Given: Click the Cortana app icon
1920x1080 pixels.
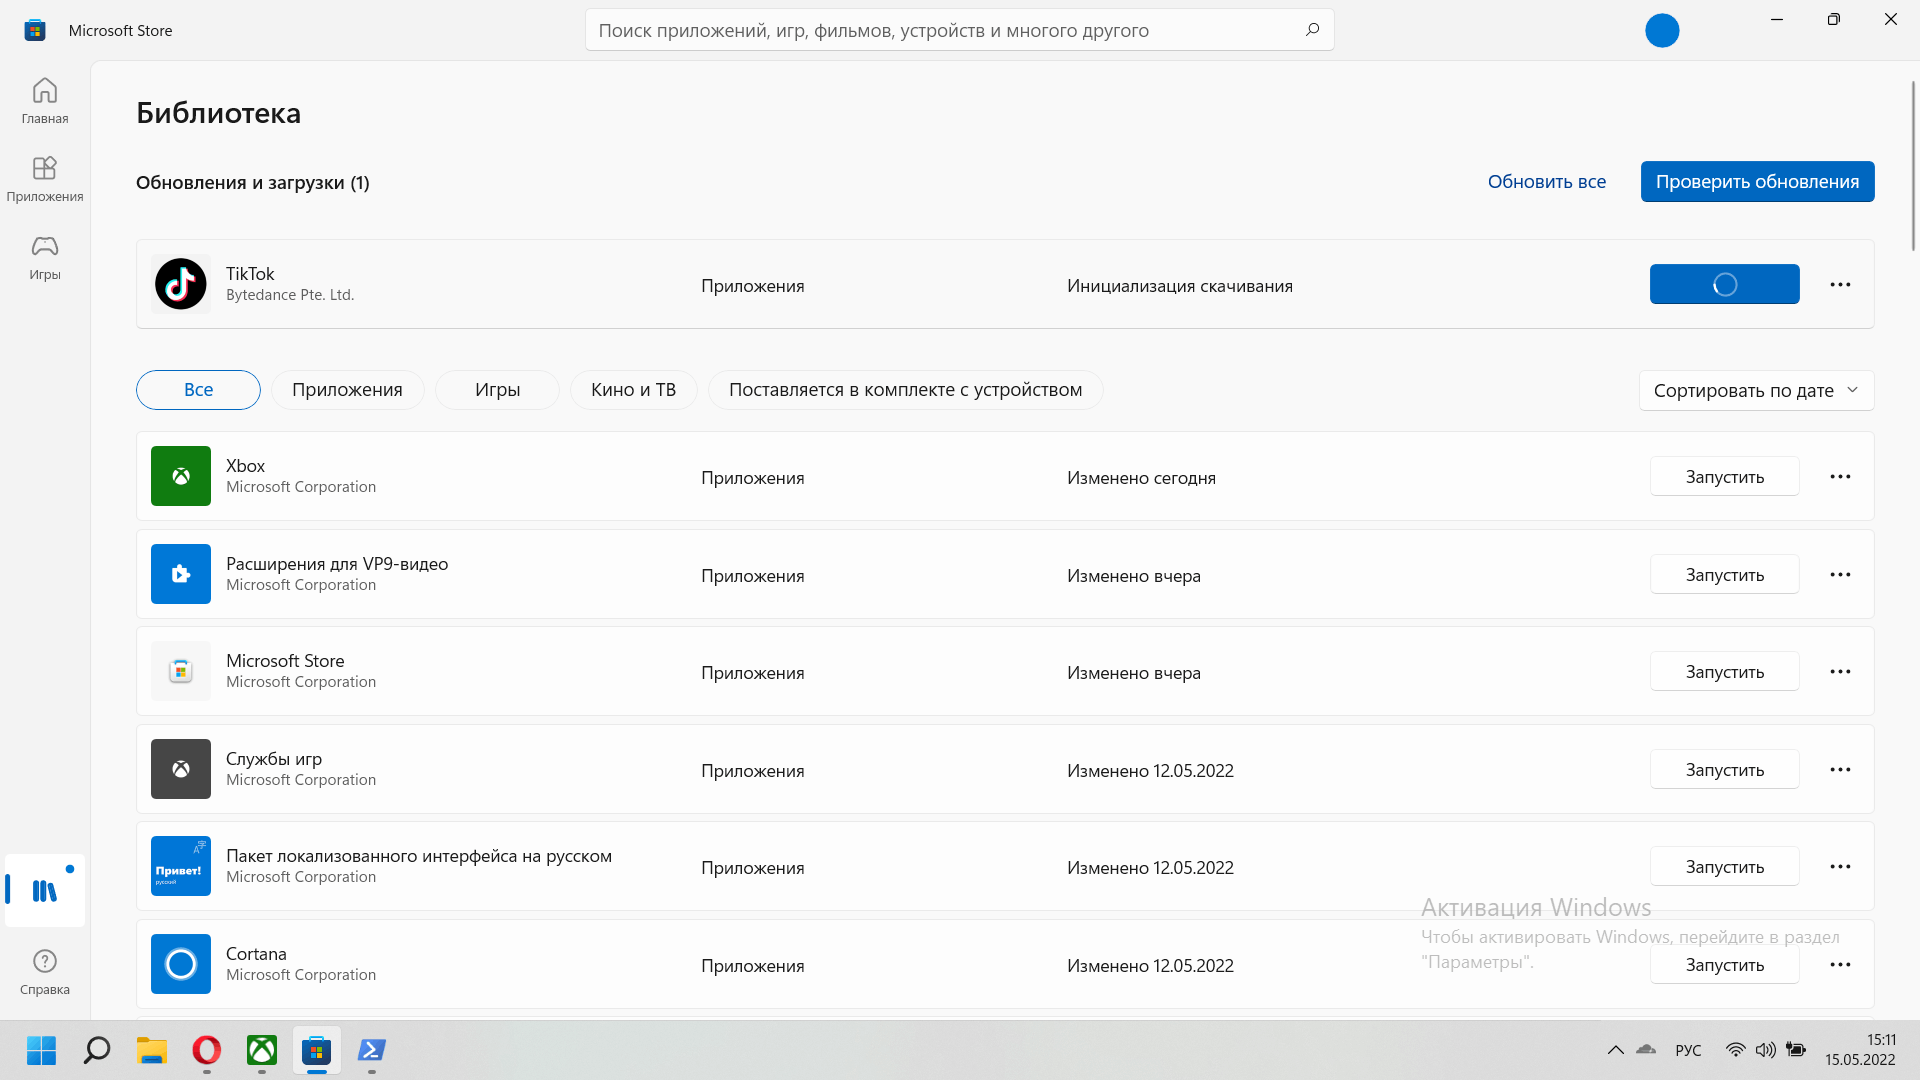Looking at the screenshot, I should [181, 964].
